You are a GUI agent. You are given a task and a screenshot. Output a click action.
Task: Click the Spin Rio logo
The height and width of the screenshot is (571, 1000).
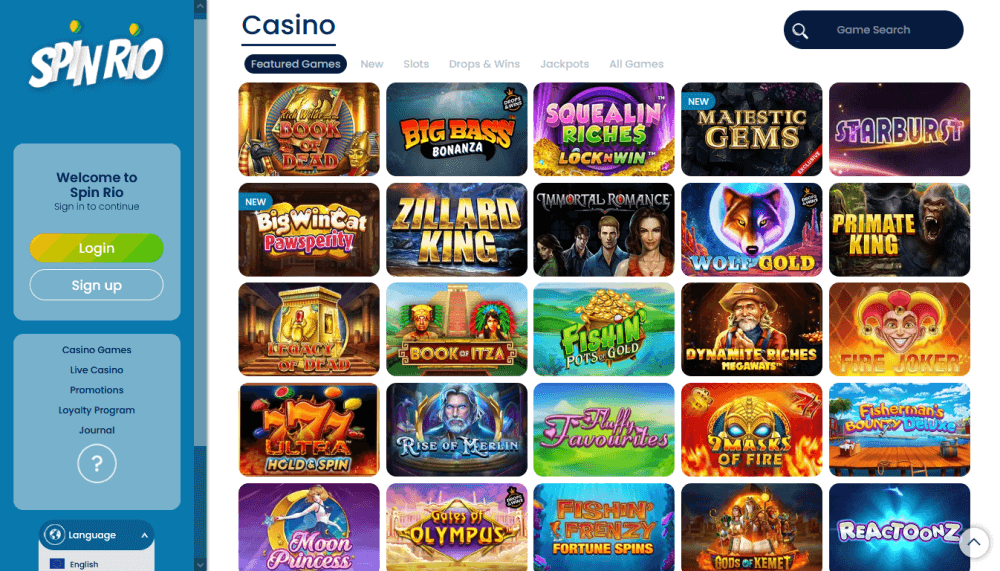click(96, 54)
